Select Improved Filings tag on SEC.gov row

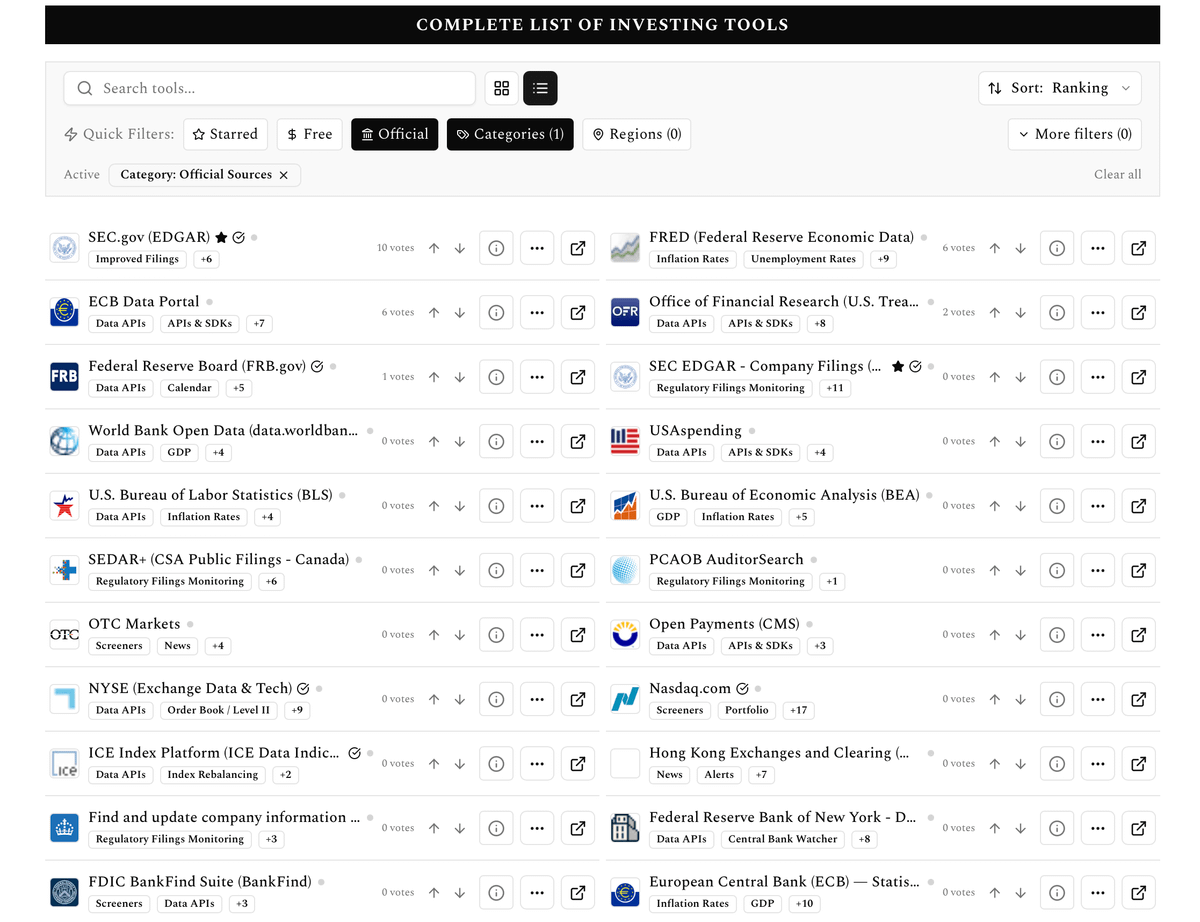click(x=137, y=259)
